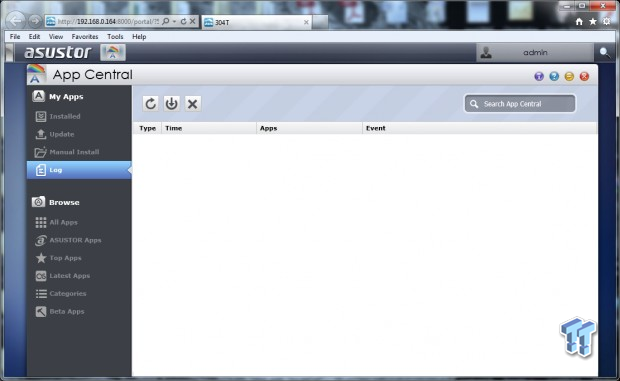This screenshot has width=620, height=381.
Task: Click the download log toolbar icon
Action: pos(171,104)
